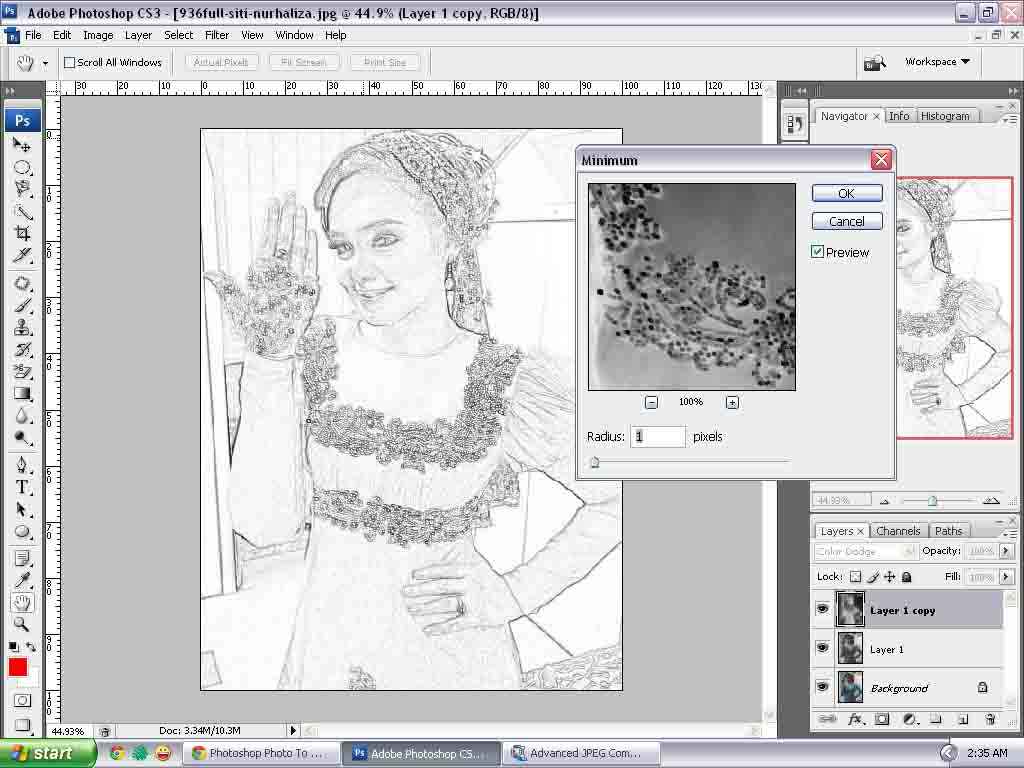The image size is (1024, 768).
Task: Hide the Layer 1 layer
Action: 822,648
